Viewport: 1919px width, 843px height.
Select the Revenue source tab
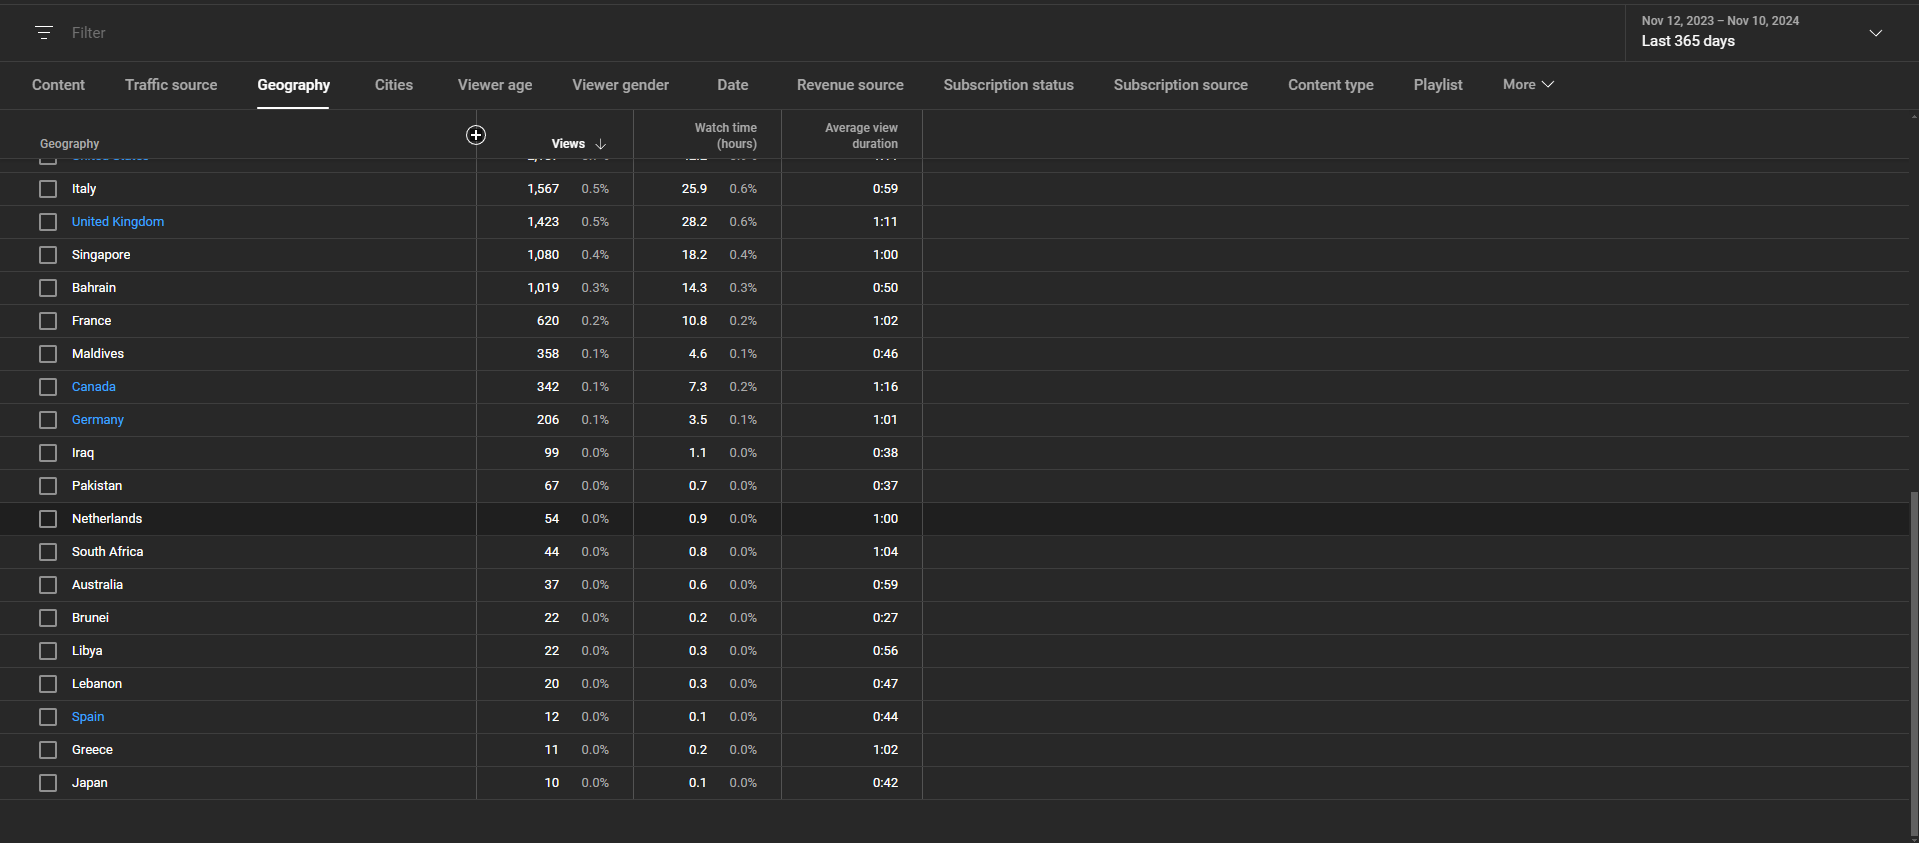[849, 85]
